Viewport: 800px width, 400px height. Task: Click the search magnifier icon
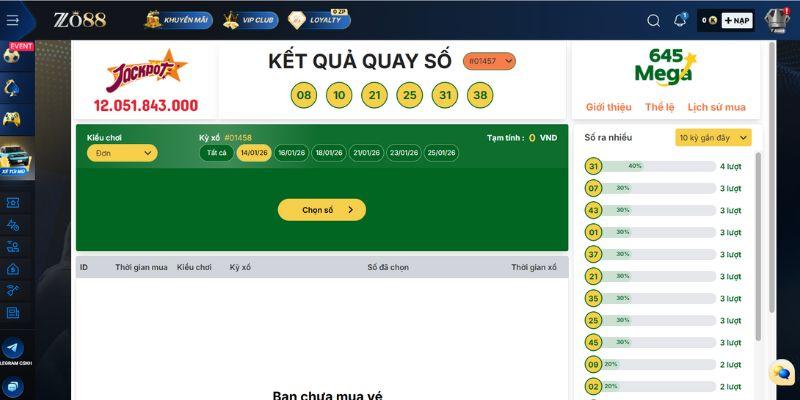click(x=654, y=20)
